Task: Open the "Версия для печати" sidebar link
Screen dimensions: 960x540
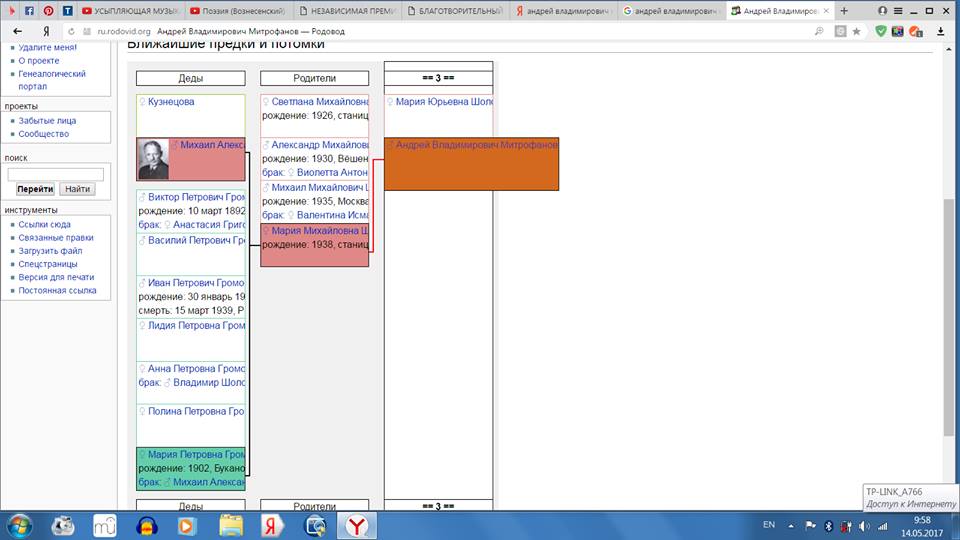Action: click(56, 277)
